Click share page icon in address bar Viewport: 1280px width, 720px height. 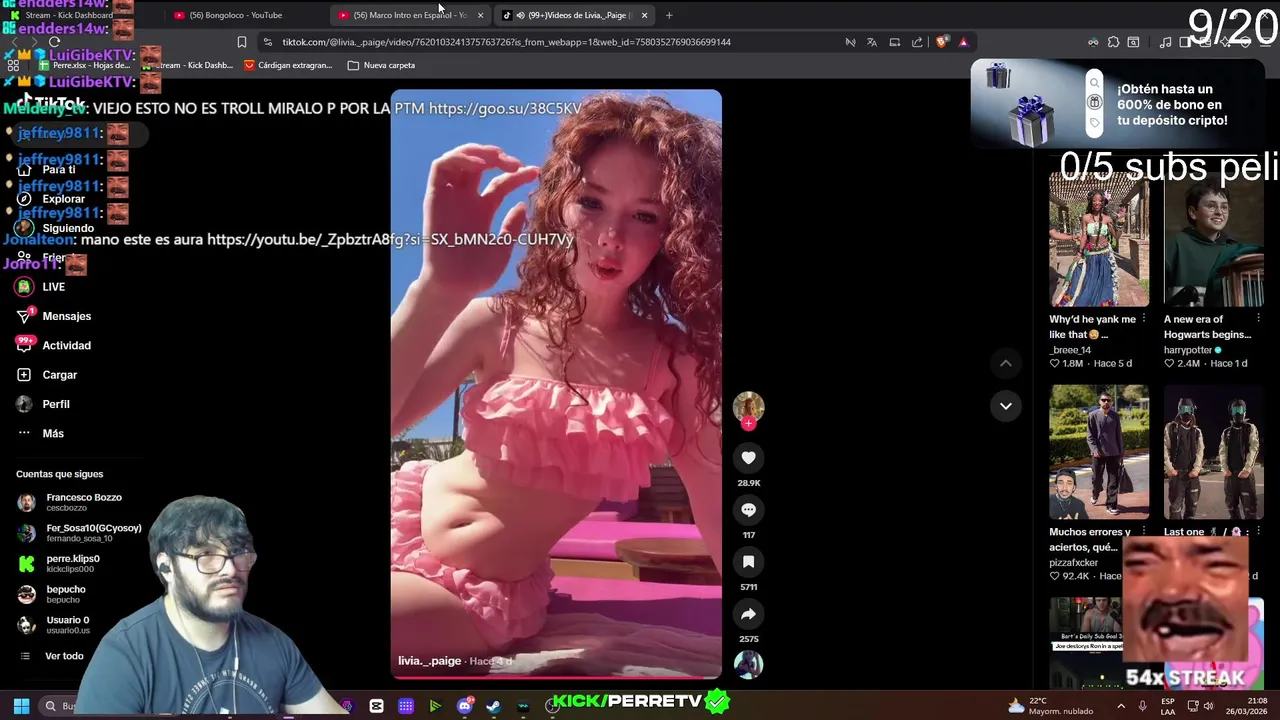pyautogui.click(x=917, y=42)
